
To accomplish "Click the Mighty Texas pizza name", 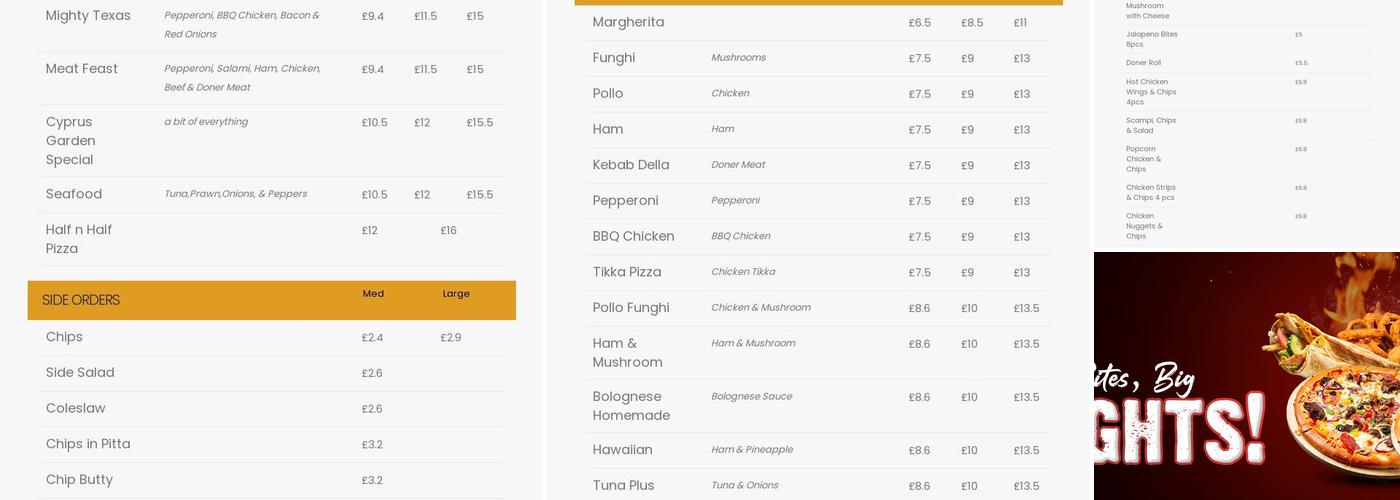I will point(88,16).
